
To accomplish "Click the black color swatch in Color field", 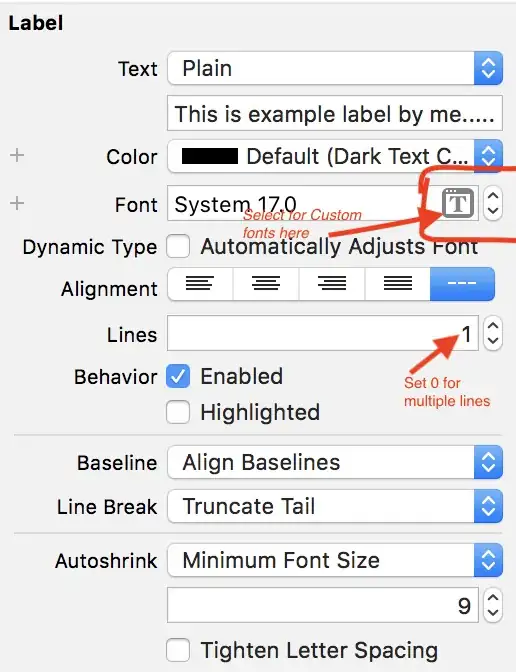I will pyautogui.click(x=210, y=156).
